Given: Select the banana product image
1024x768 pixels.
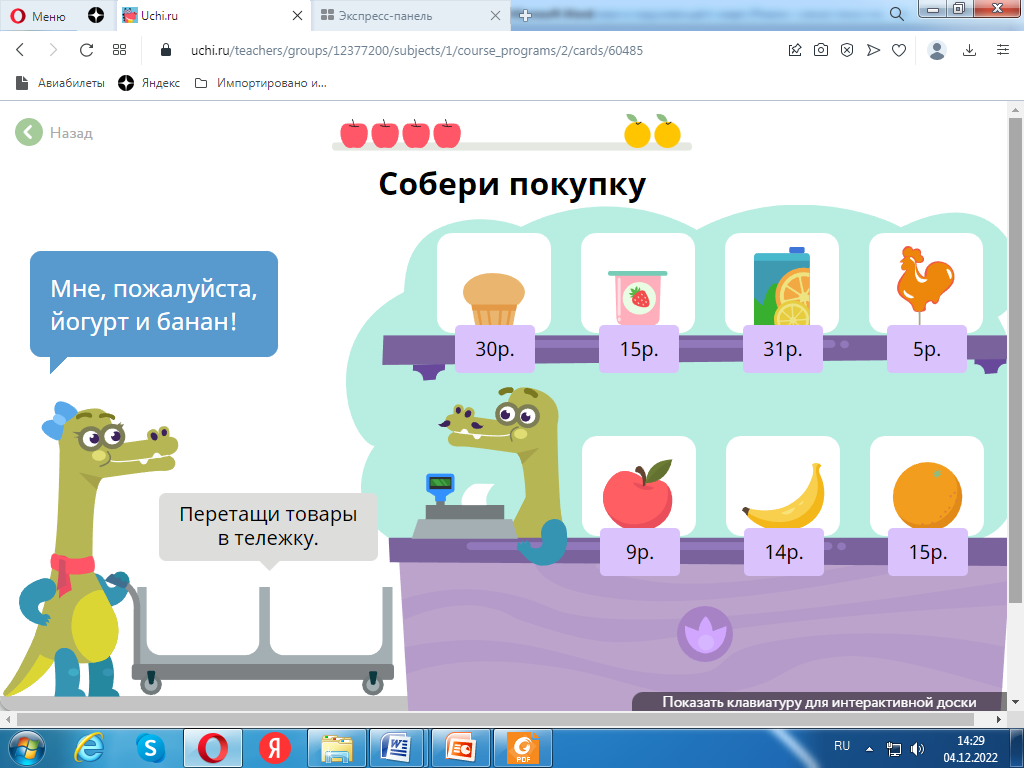Looking at the screenshot, I should pos(782,496).
